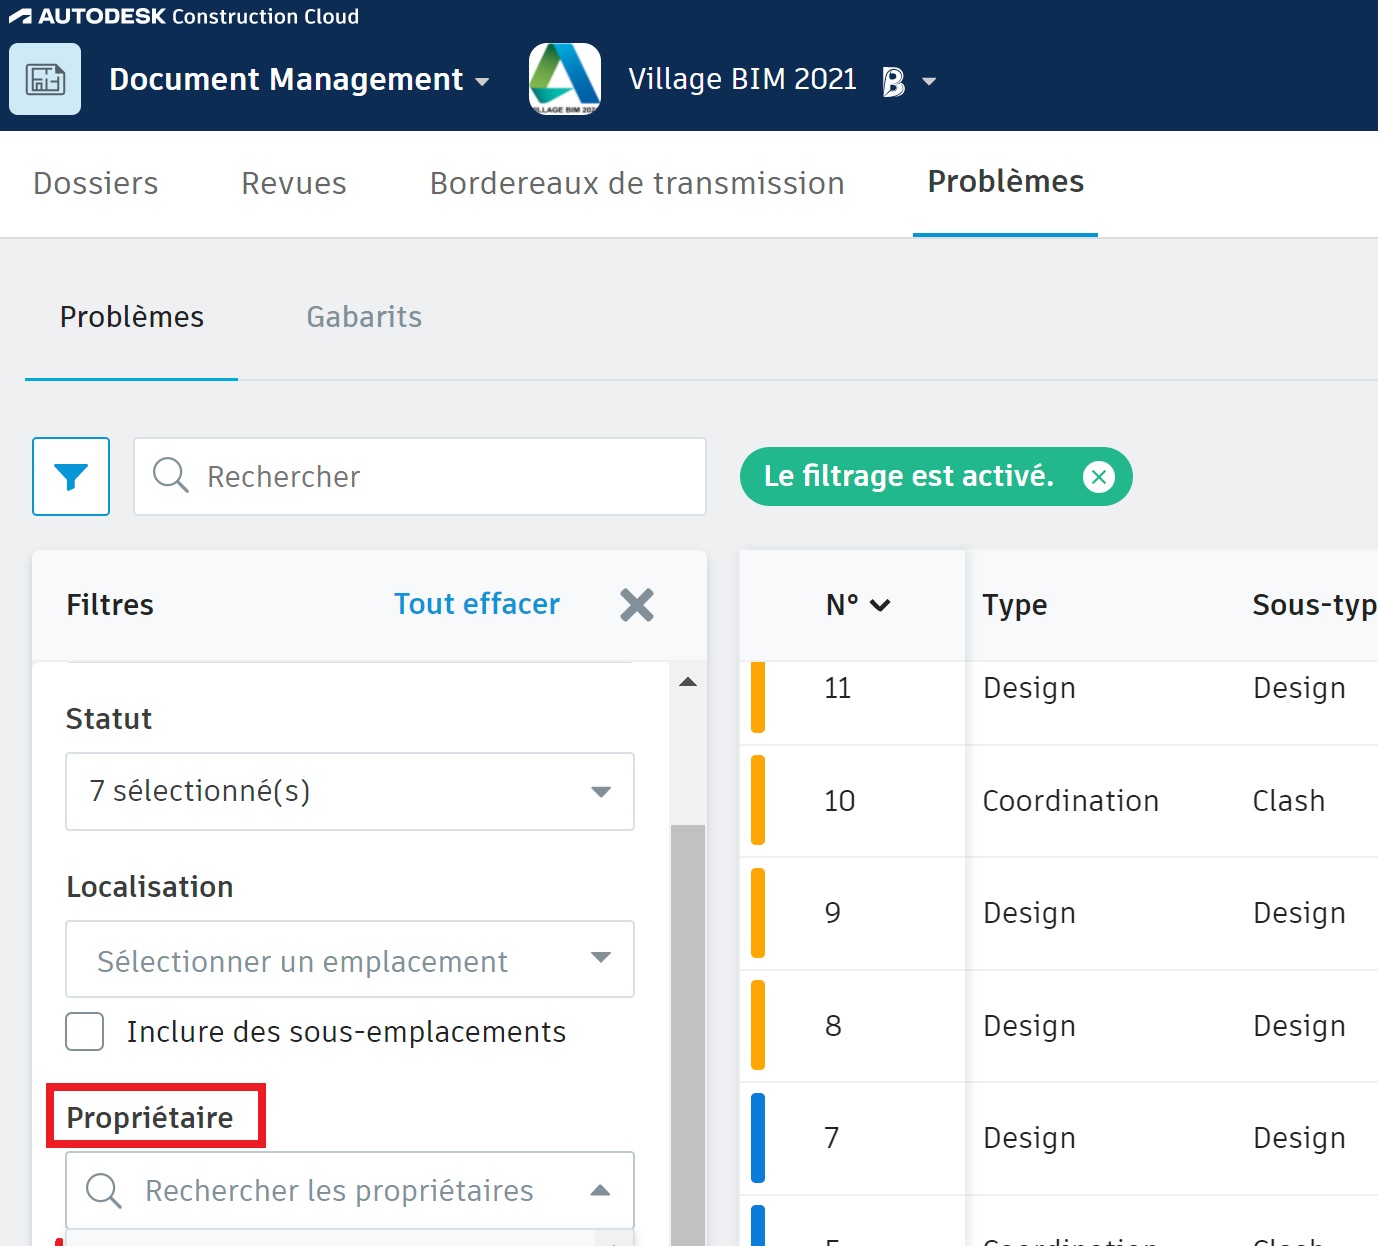Collapse the Rechercher les propriétaires dropdown
Image resolution: width=1378 pixels, height=1246 pixels.
click(601, 1190)
